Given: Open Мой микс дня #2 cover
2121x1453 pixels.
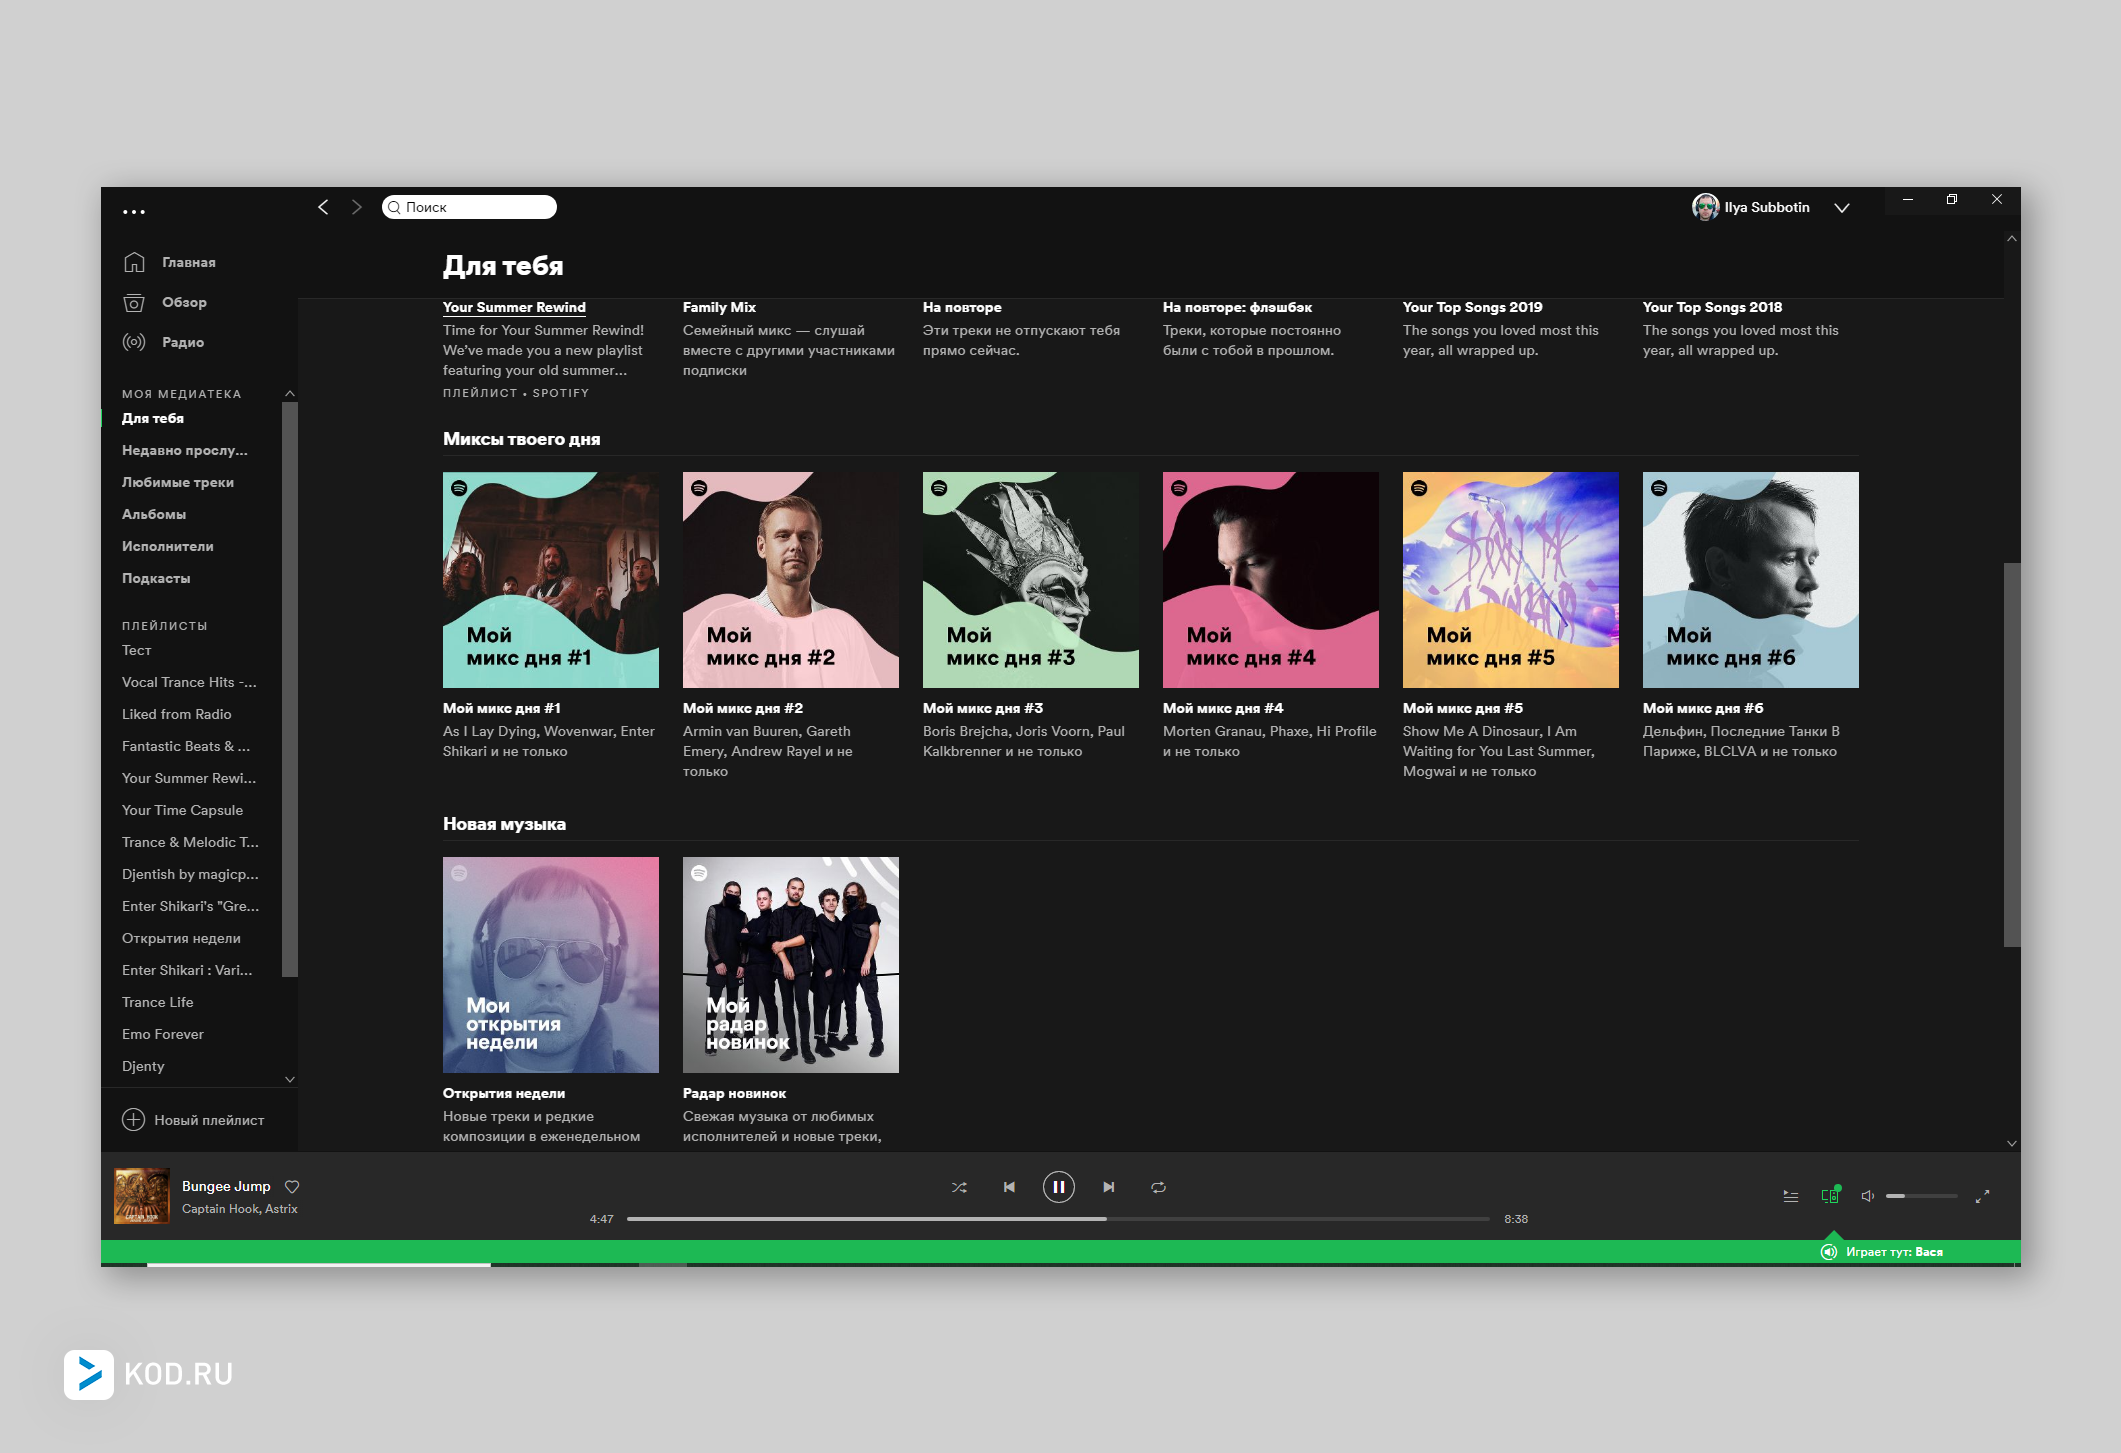Looking at the screenshot, I should [x=791, y=580].
